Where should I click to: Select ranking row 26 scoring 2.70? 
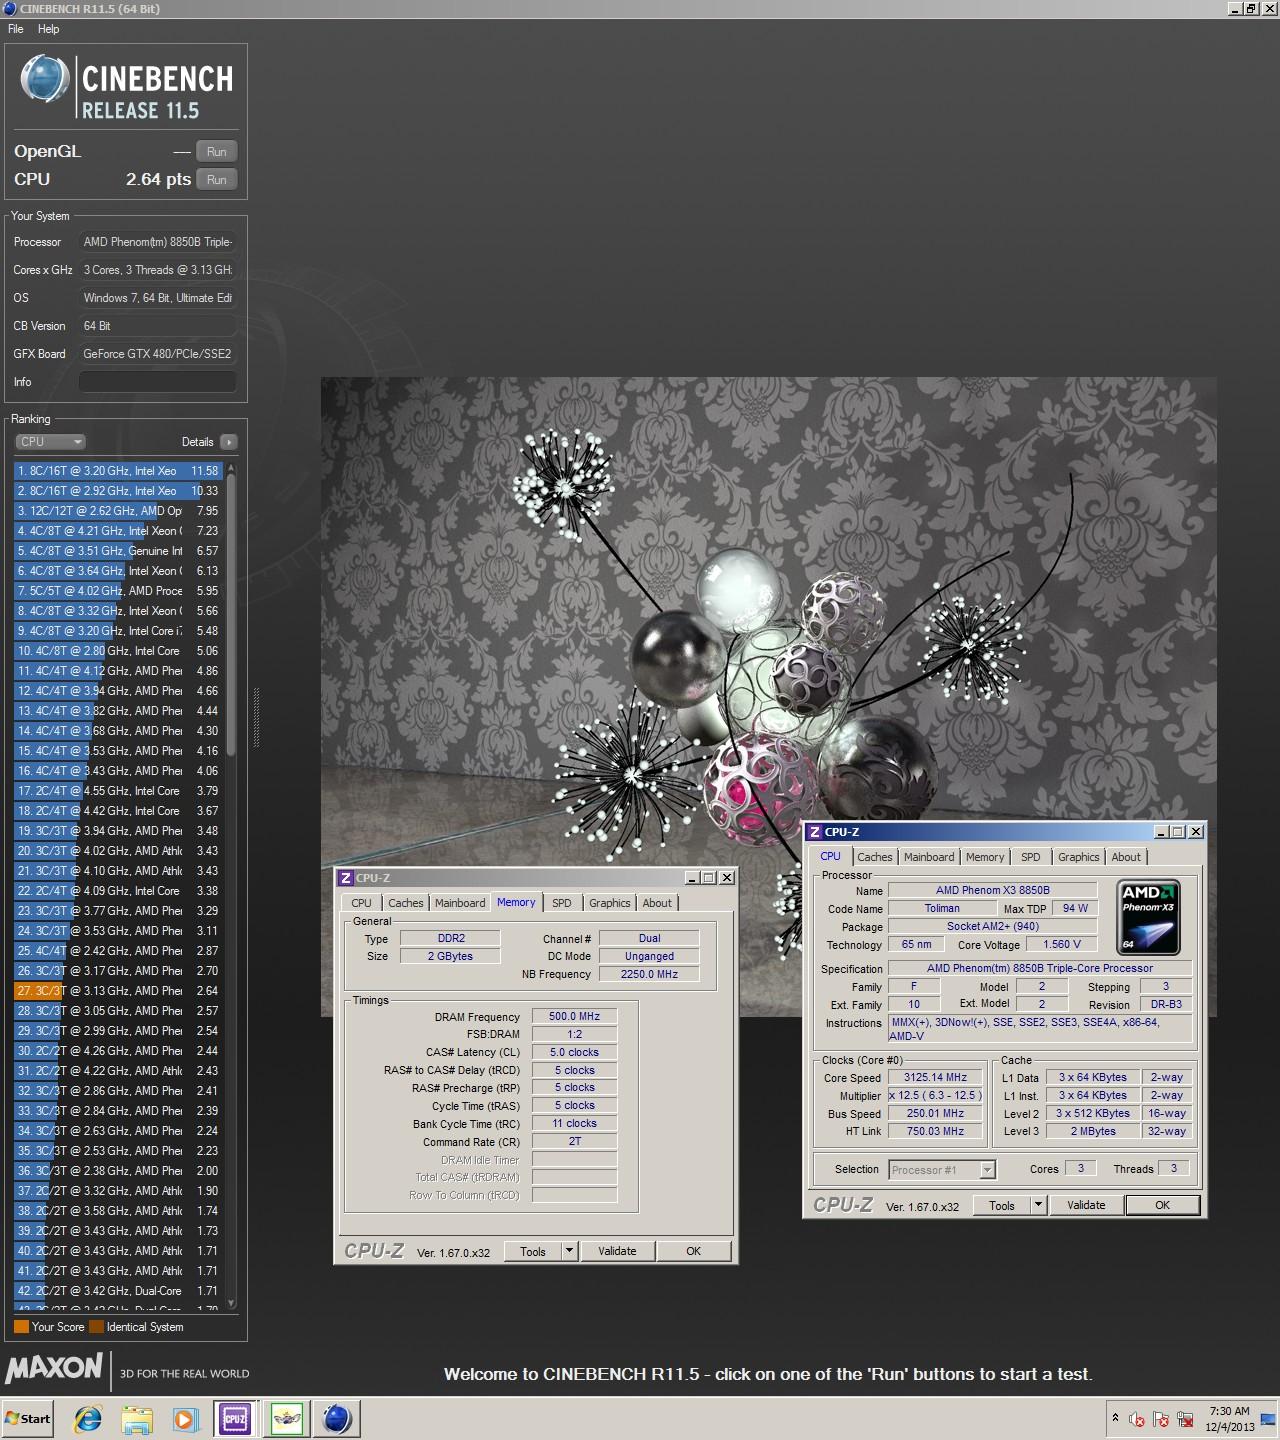pos(118,971)
